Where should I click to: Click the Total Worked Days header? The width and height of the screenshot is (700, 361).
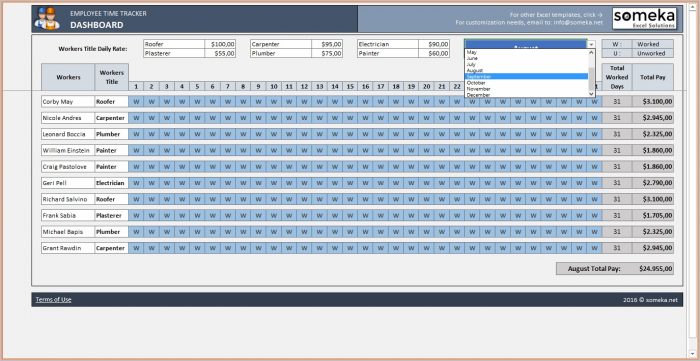tap(617, 77)
